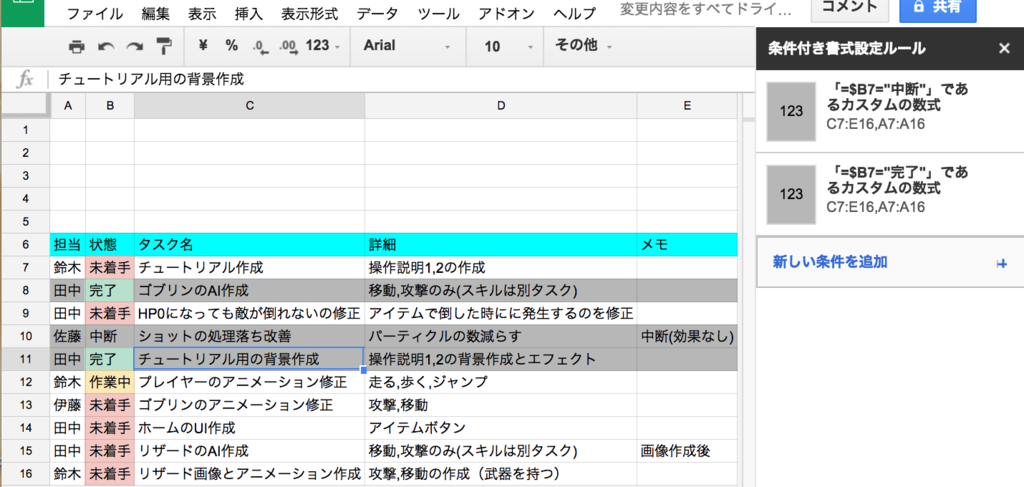Click the 新しい条件を追加 link
The image size is (1024, 487).
pyautogui.click(x=830, y=262)
